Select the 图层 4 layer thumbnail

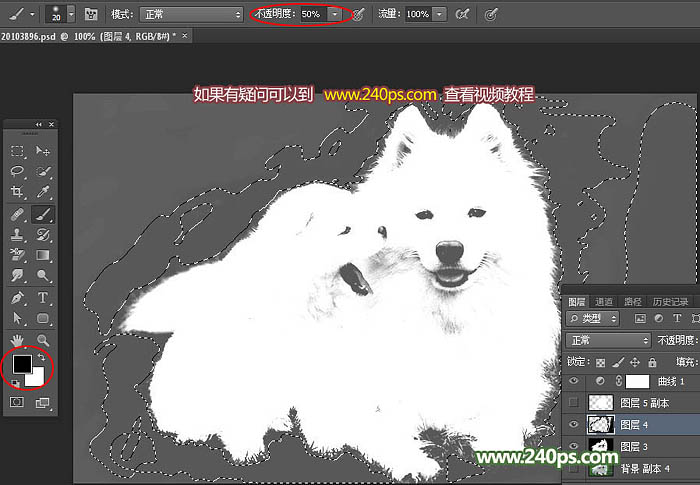pos(602,424)
